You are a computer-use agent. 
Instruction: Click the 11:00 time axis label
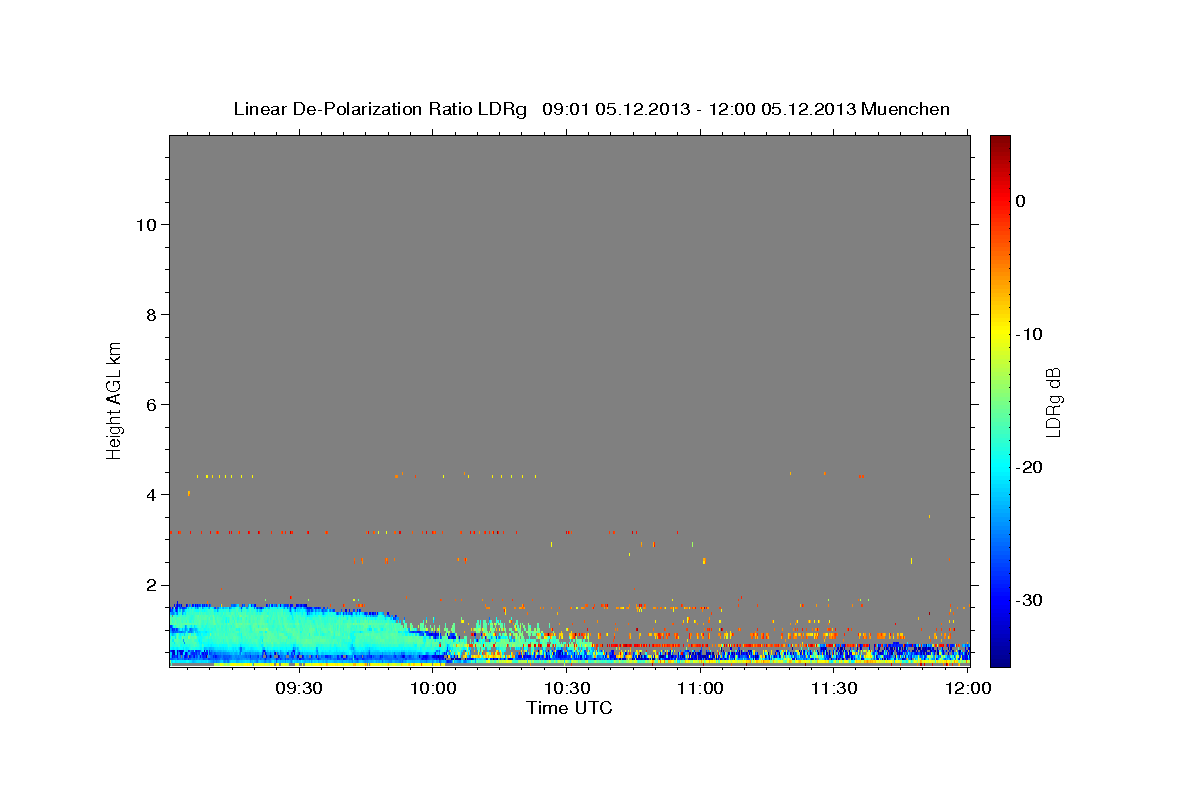(700, 688)
